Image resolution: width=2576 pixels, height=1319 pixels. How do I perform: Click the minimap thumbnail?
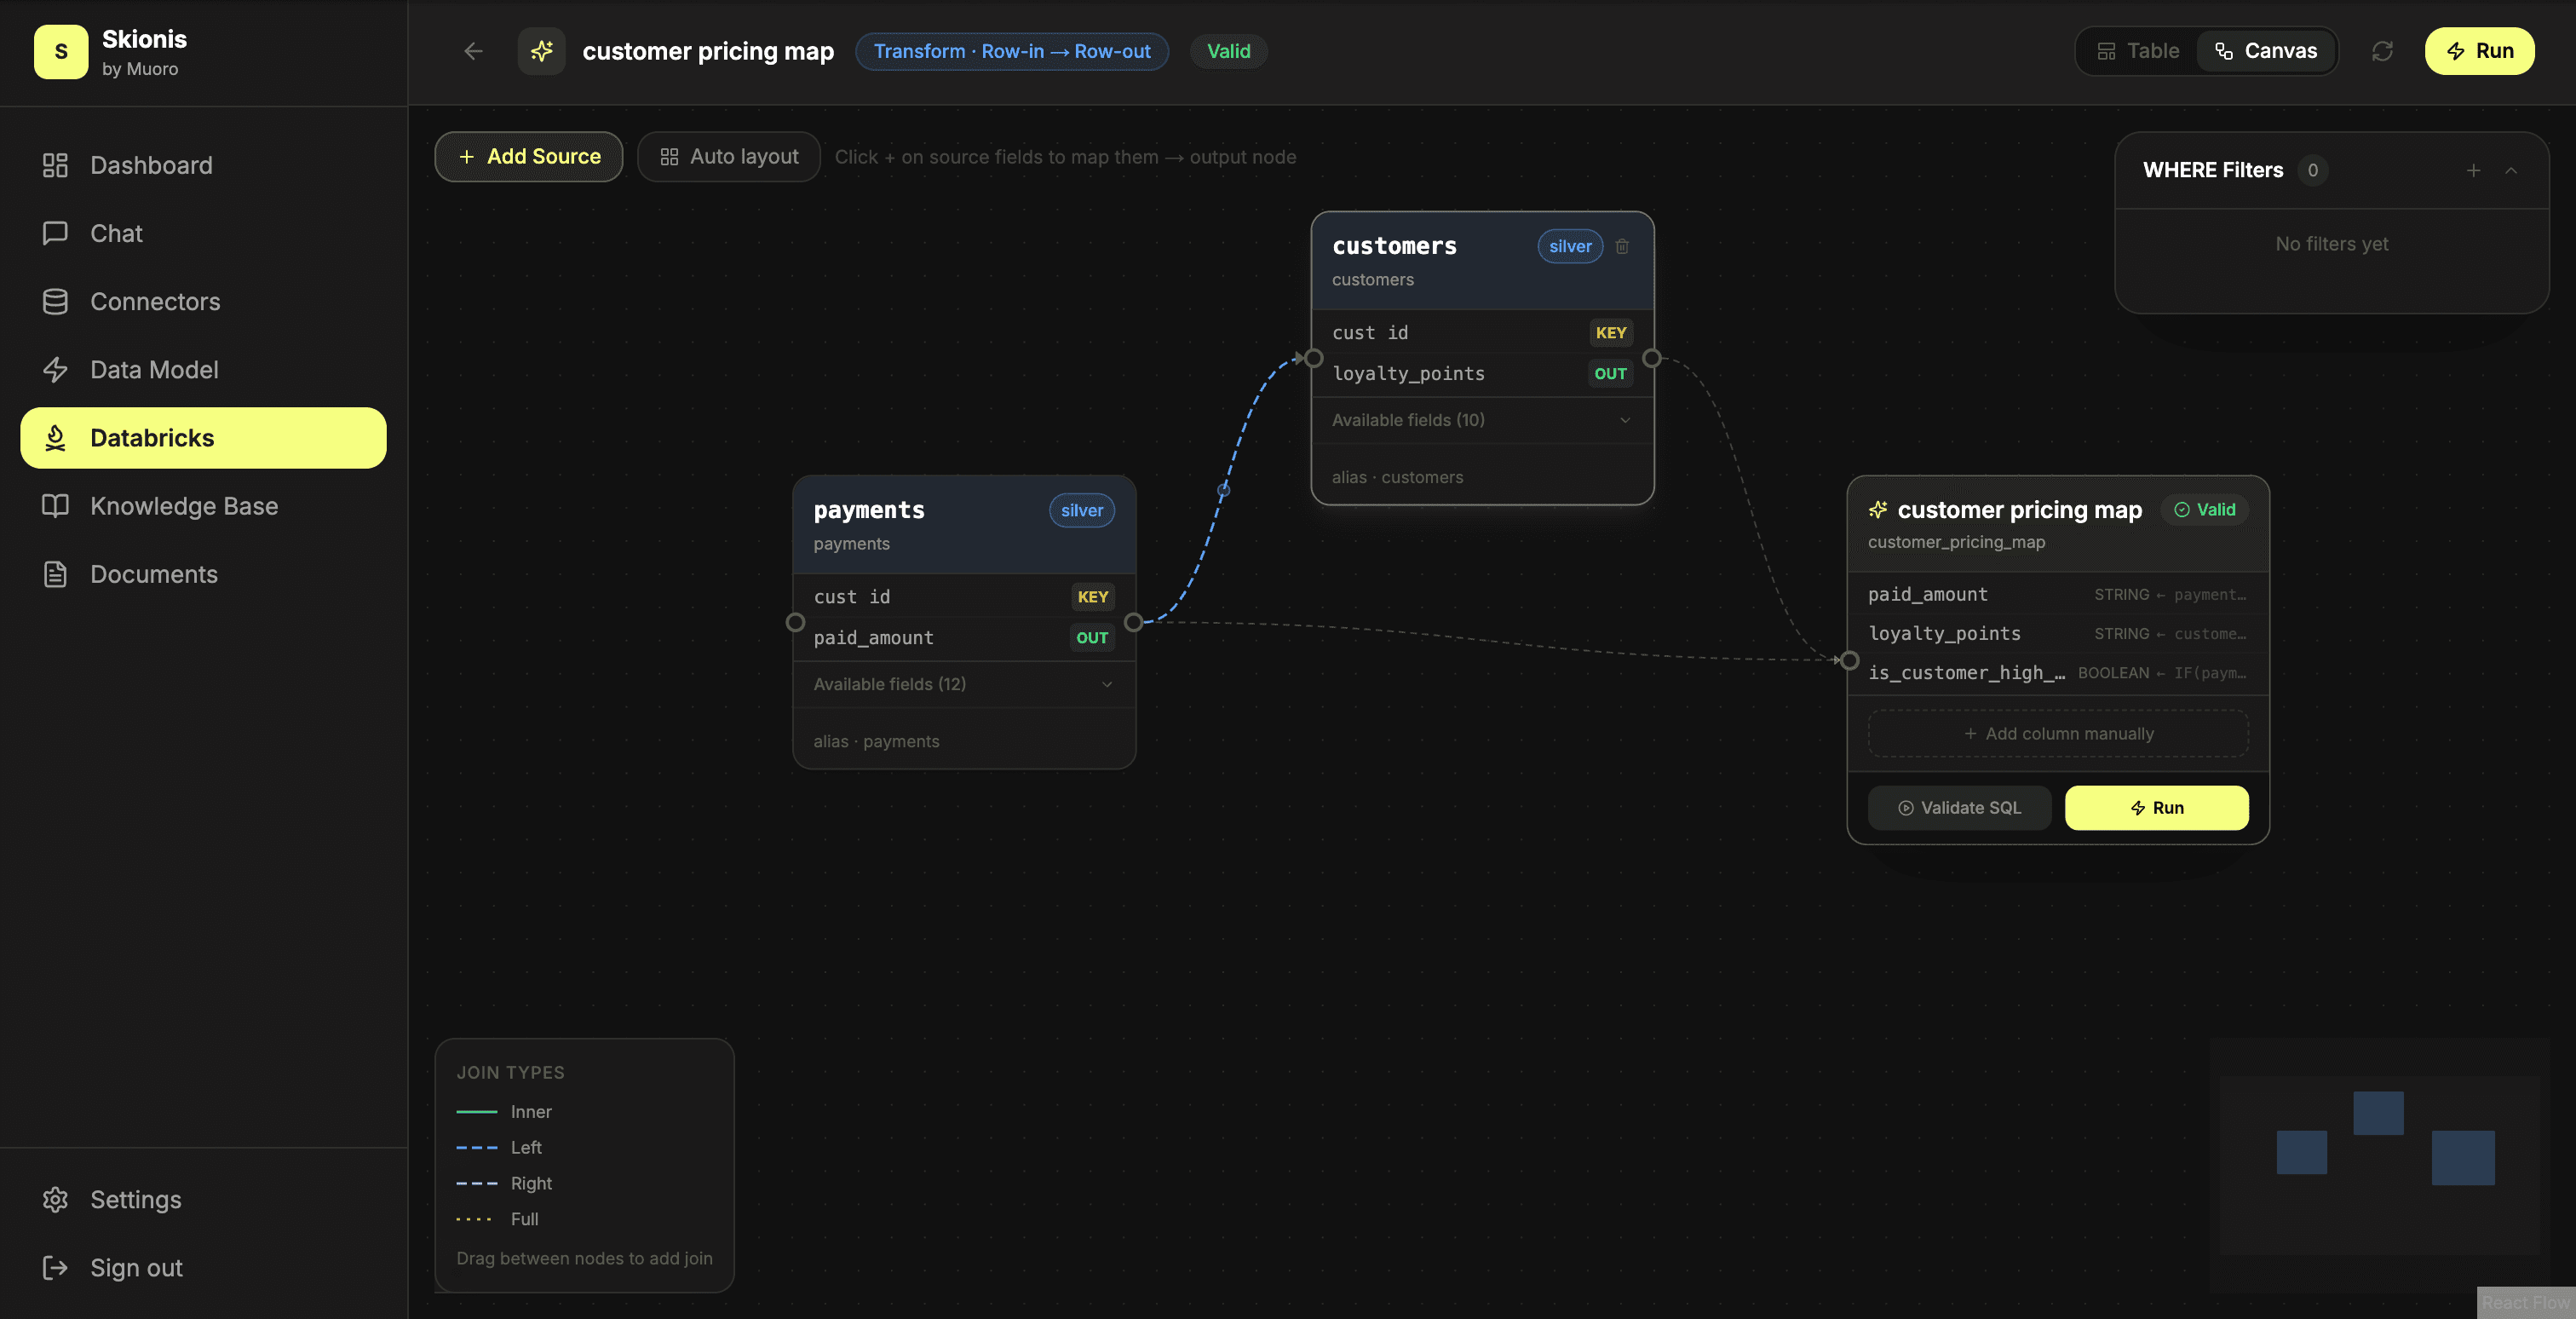[x=2379, y=1164]
